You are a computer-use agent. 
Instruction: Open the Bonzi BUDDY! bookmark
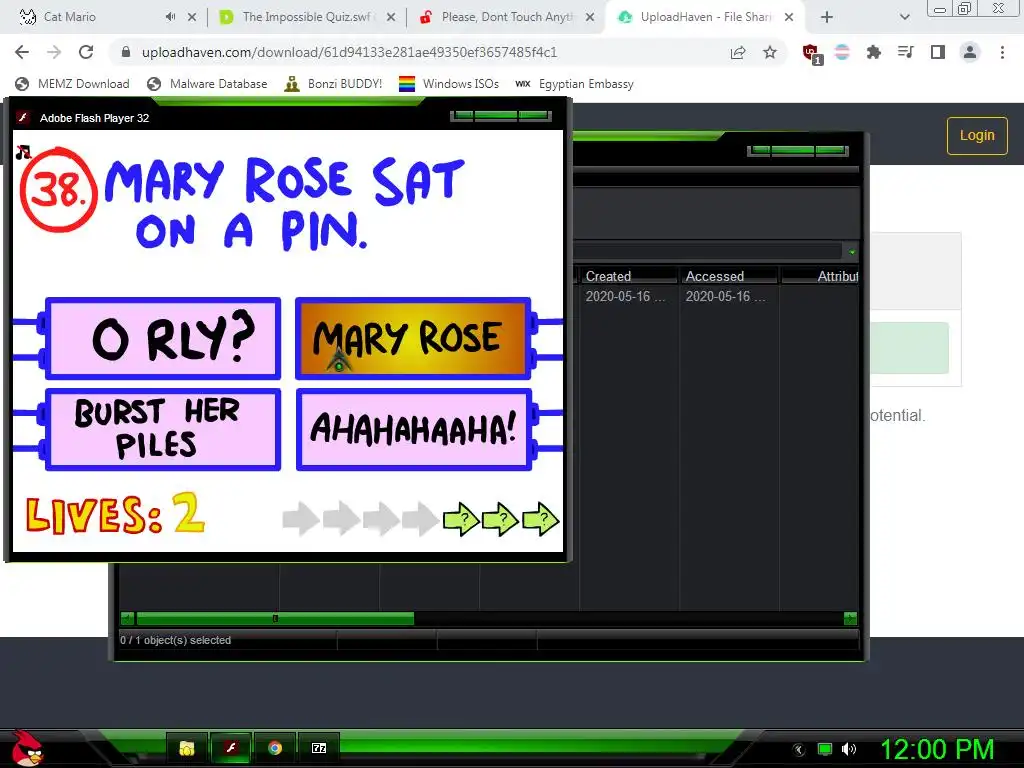pyautogui.click(x=334, y=84)
